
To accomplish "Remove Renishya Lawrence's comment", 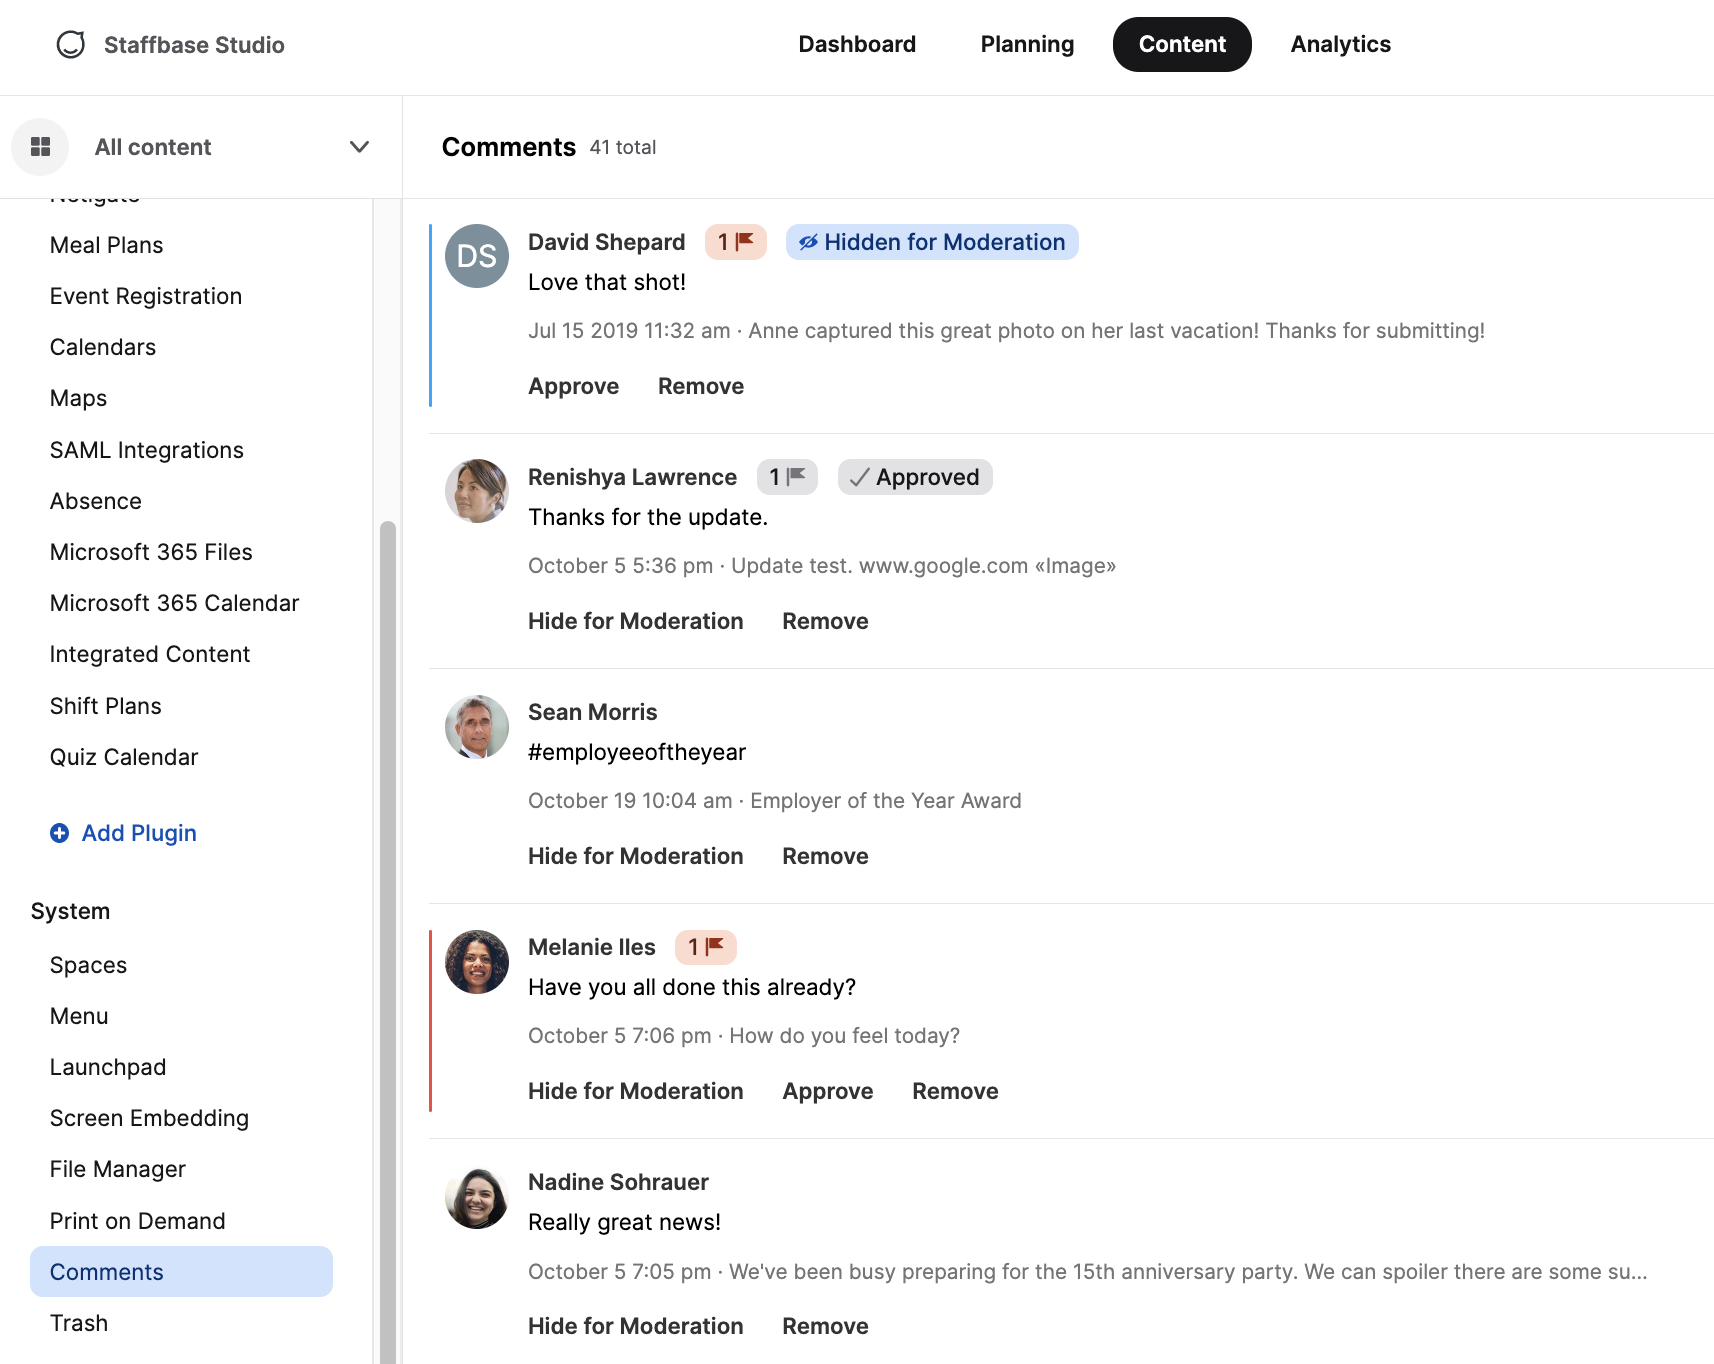I will coord(825,621).
